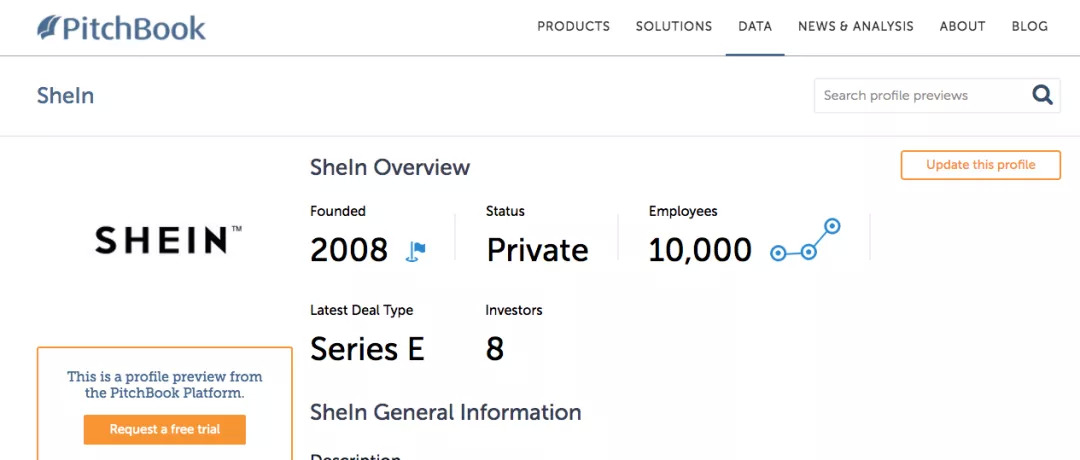Viewport: 1080px width, 460px height.
Task: Click the Series E deal type value
Action: (367, 349)
